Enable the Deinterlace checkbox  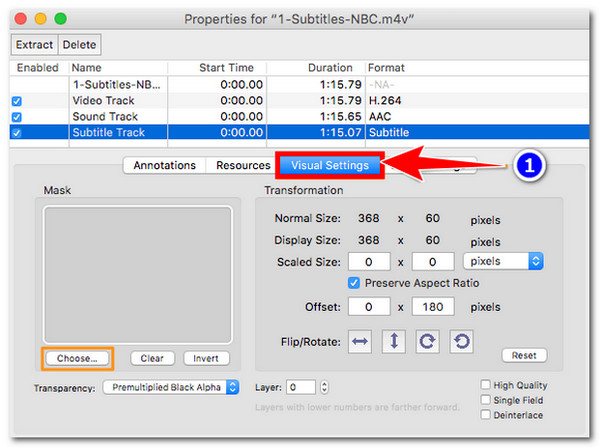(486, 415)
